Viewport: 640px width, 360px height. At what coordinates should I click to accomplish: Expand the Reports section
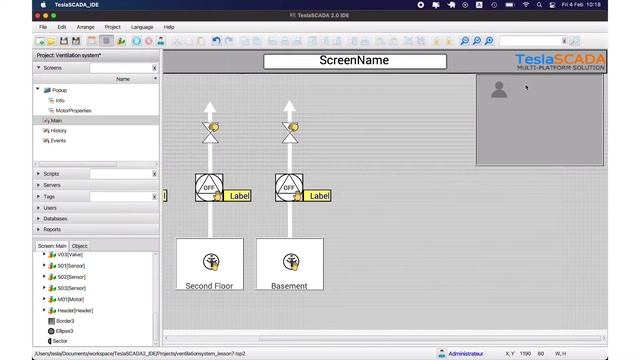coord(38,229)
